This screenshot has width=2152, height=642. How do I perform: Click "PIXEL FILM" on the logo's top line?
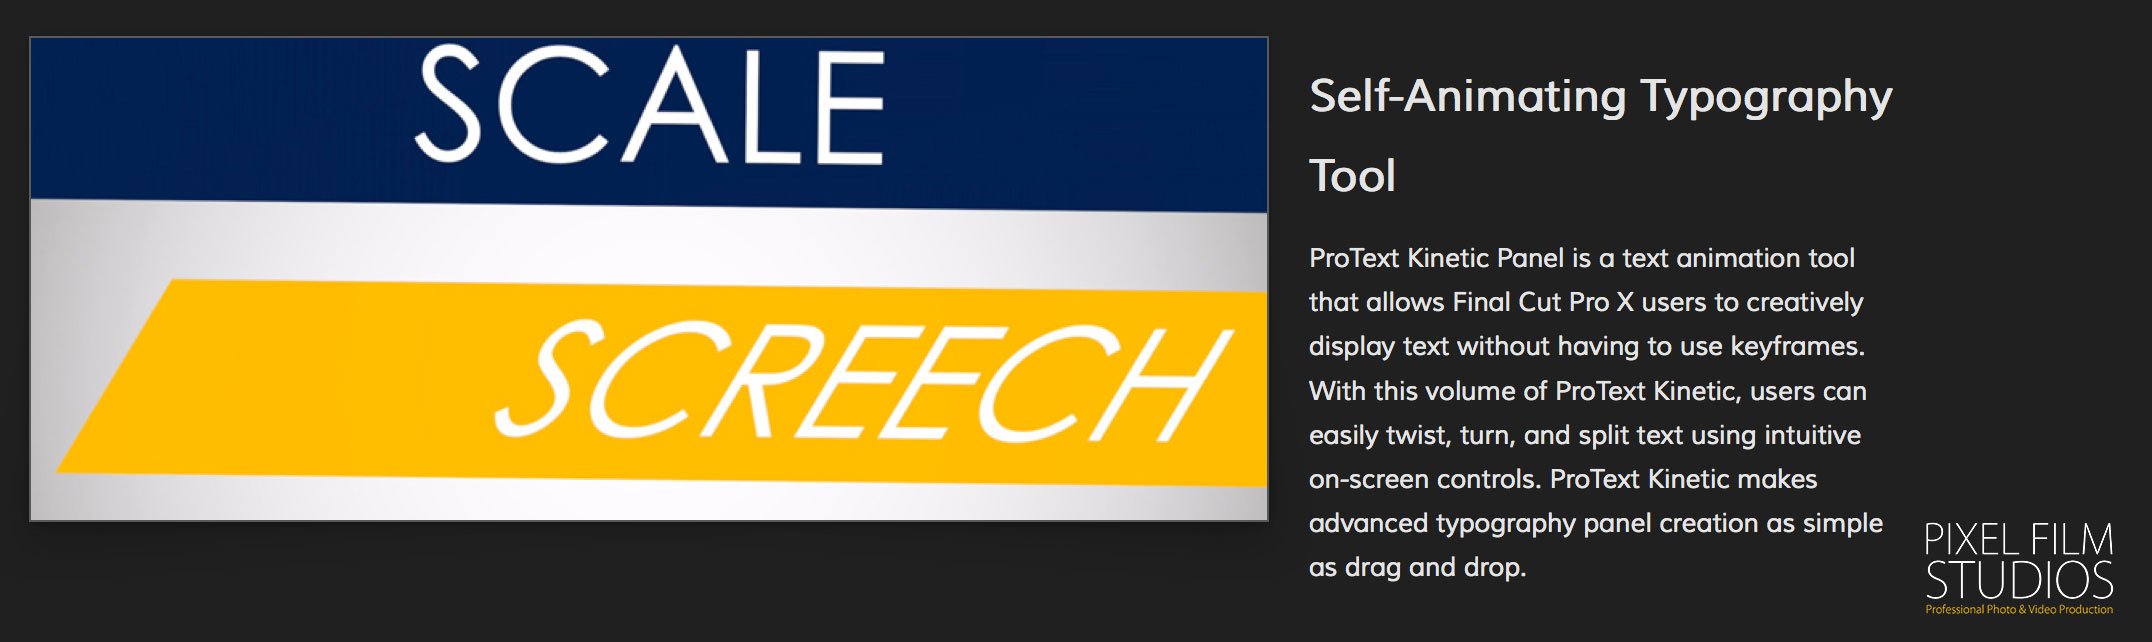tap(2019, 540)
